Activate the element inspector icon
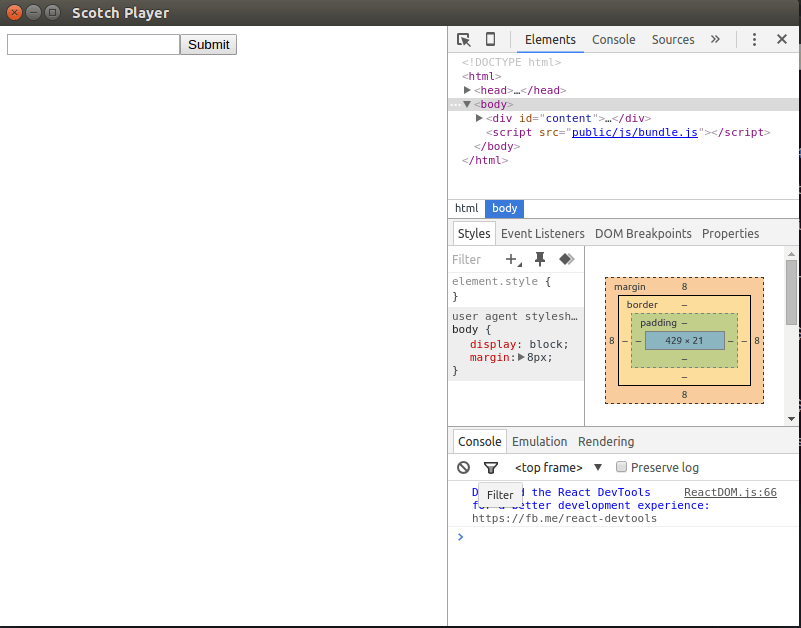This screenshot has width=801, height=628. point(463,40)
